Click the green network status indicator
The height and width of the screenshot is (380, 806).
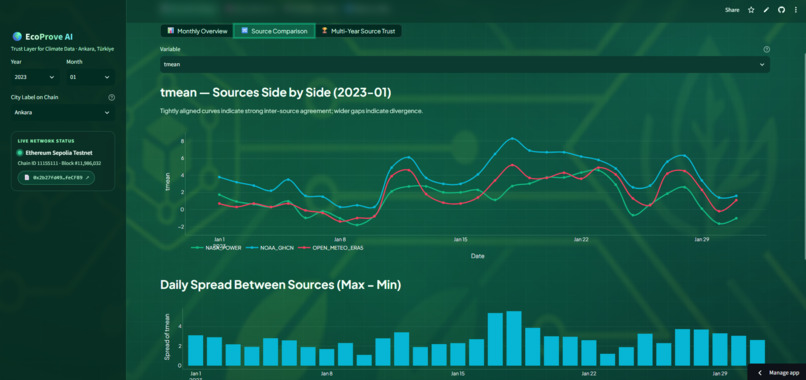20,153
